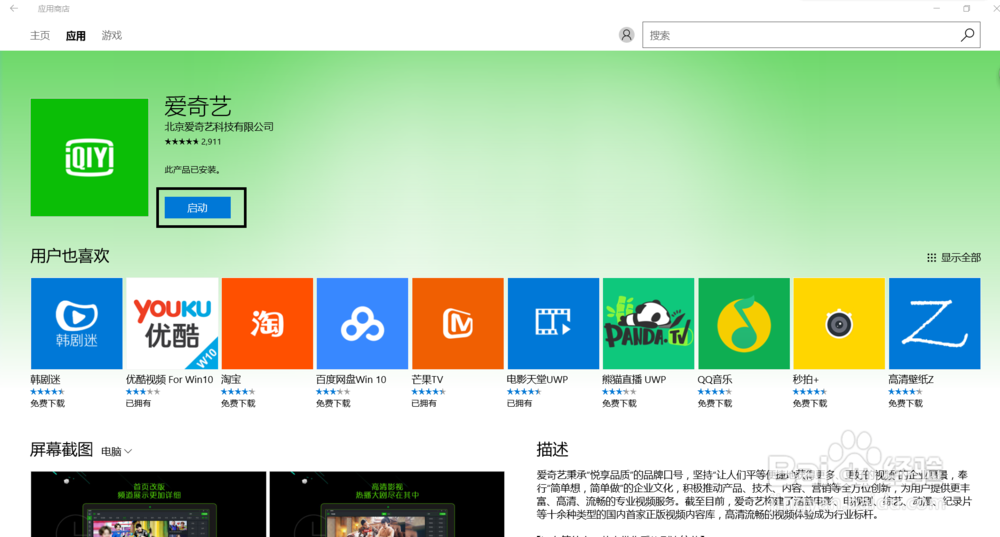Click the 描述 section heading
The image size is (1000, 537).
tap(552, 450)
